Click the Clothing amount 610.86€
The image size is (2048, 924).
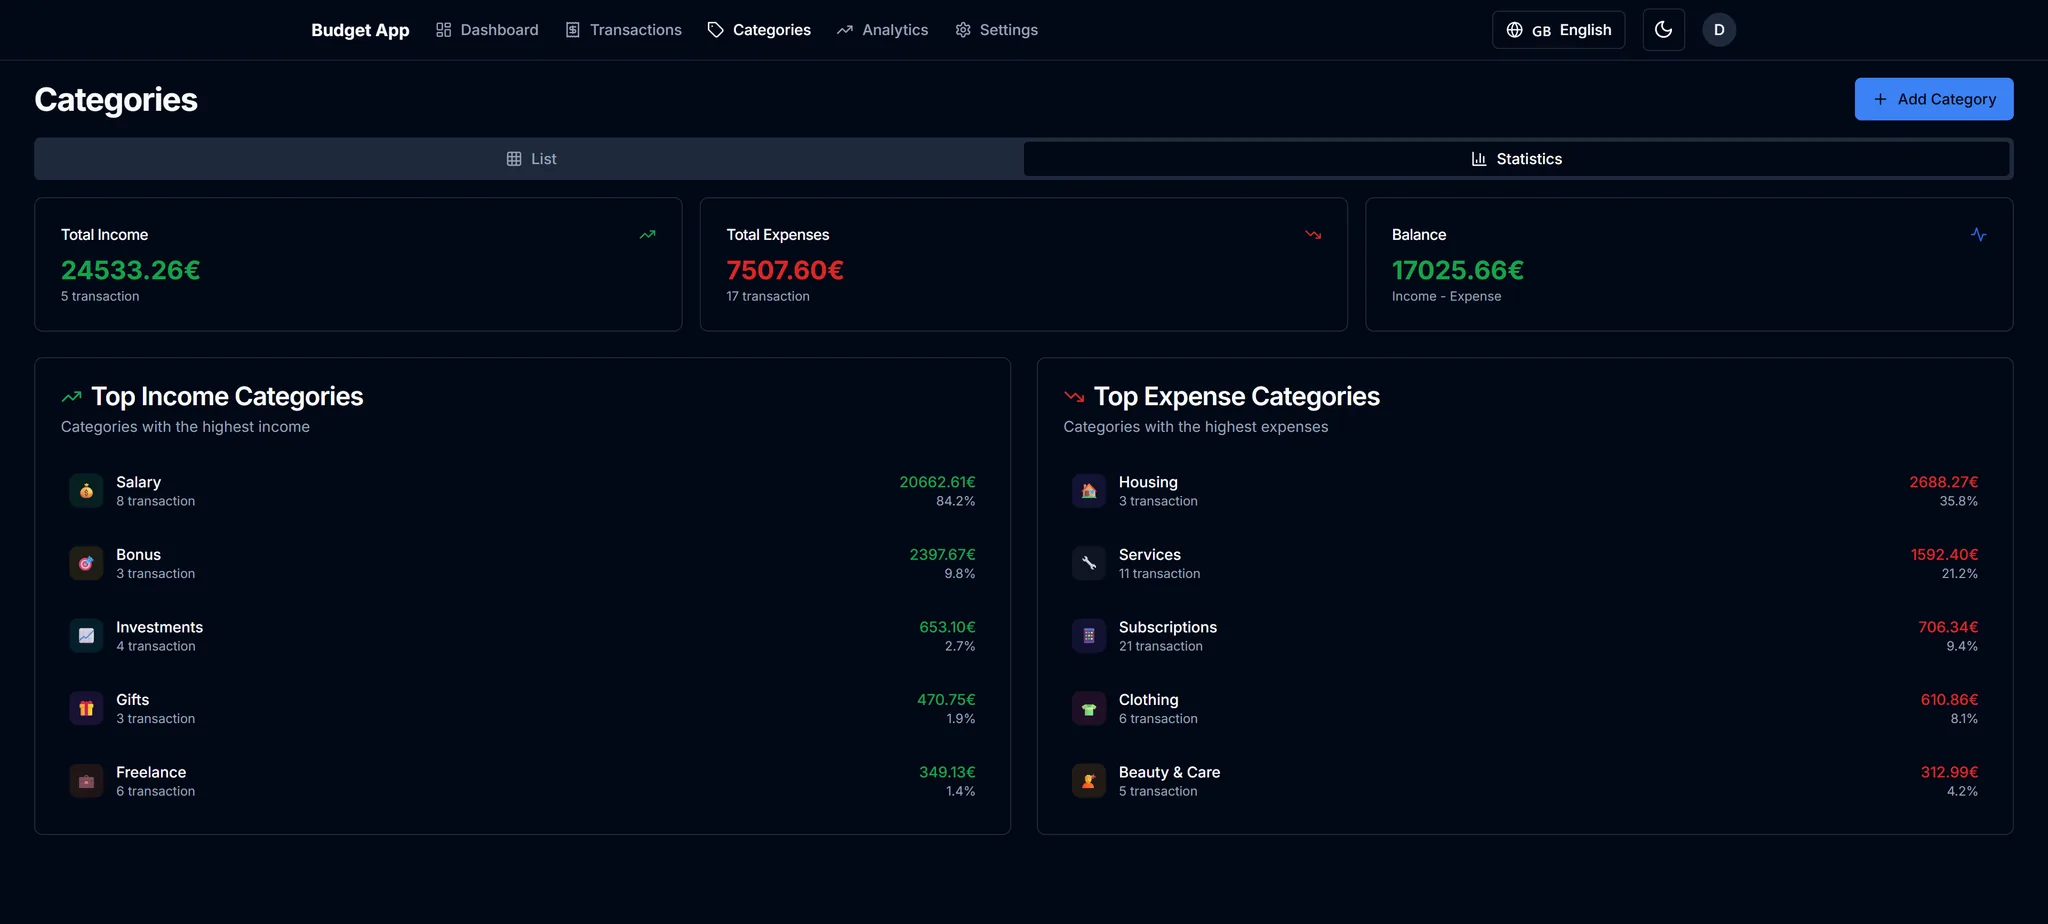(x=1949, y=700)
